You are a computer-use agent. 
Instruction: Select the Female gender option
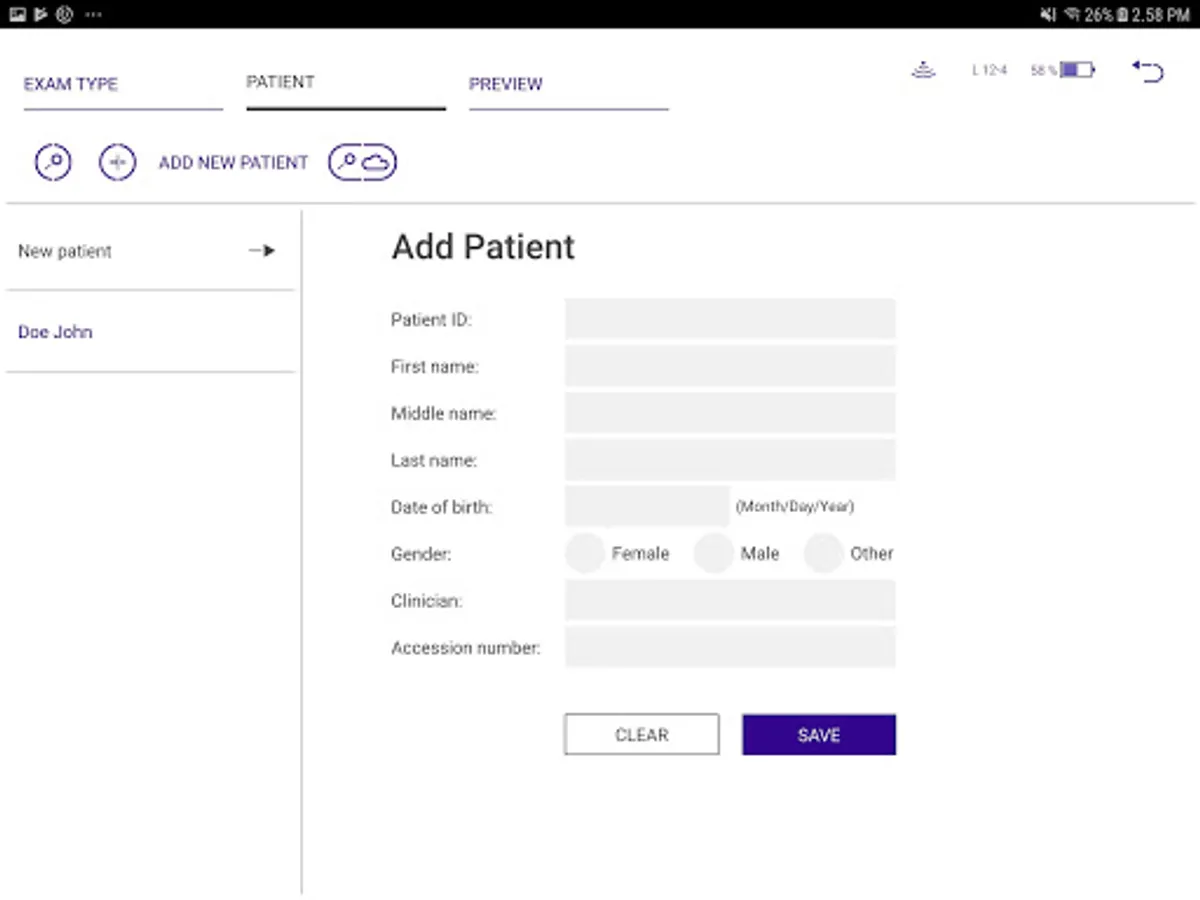(x=585, y=553)
